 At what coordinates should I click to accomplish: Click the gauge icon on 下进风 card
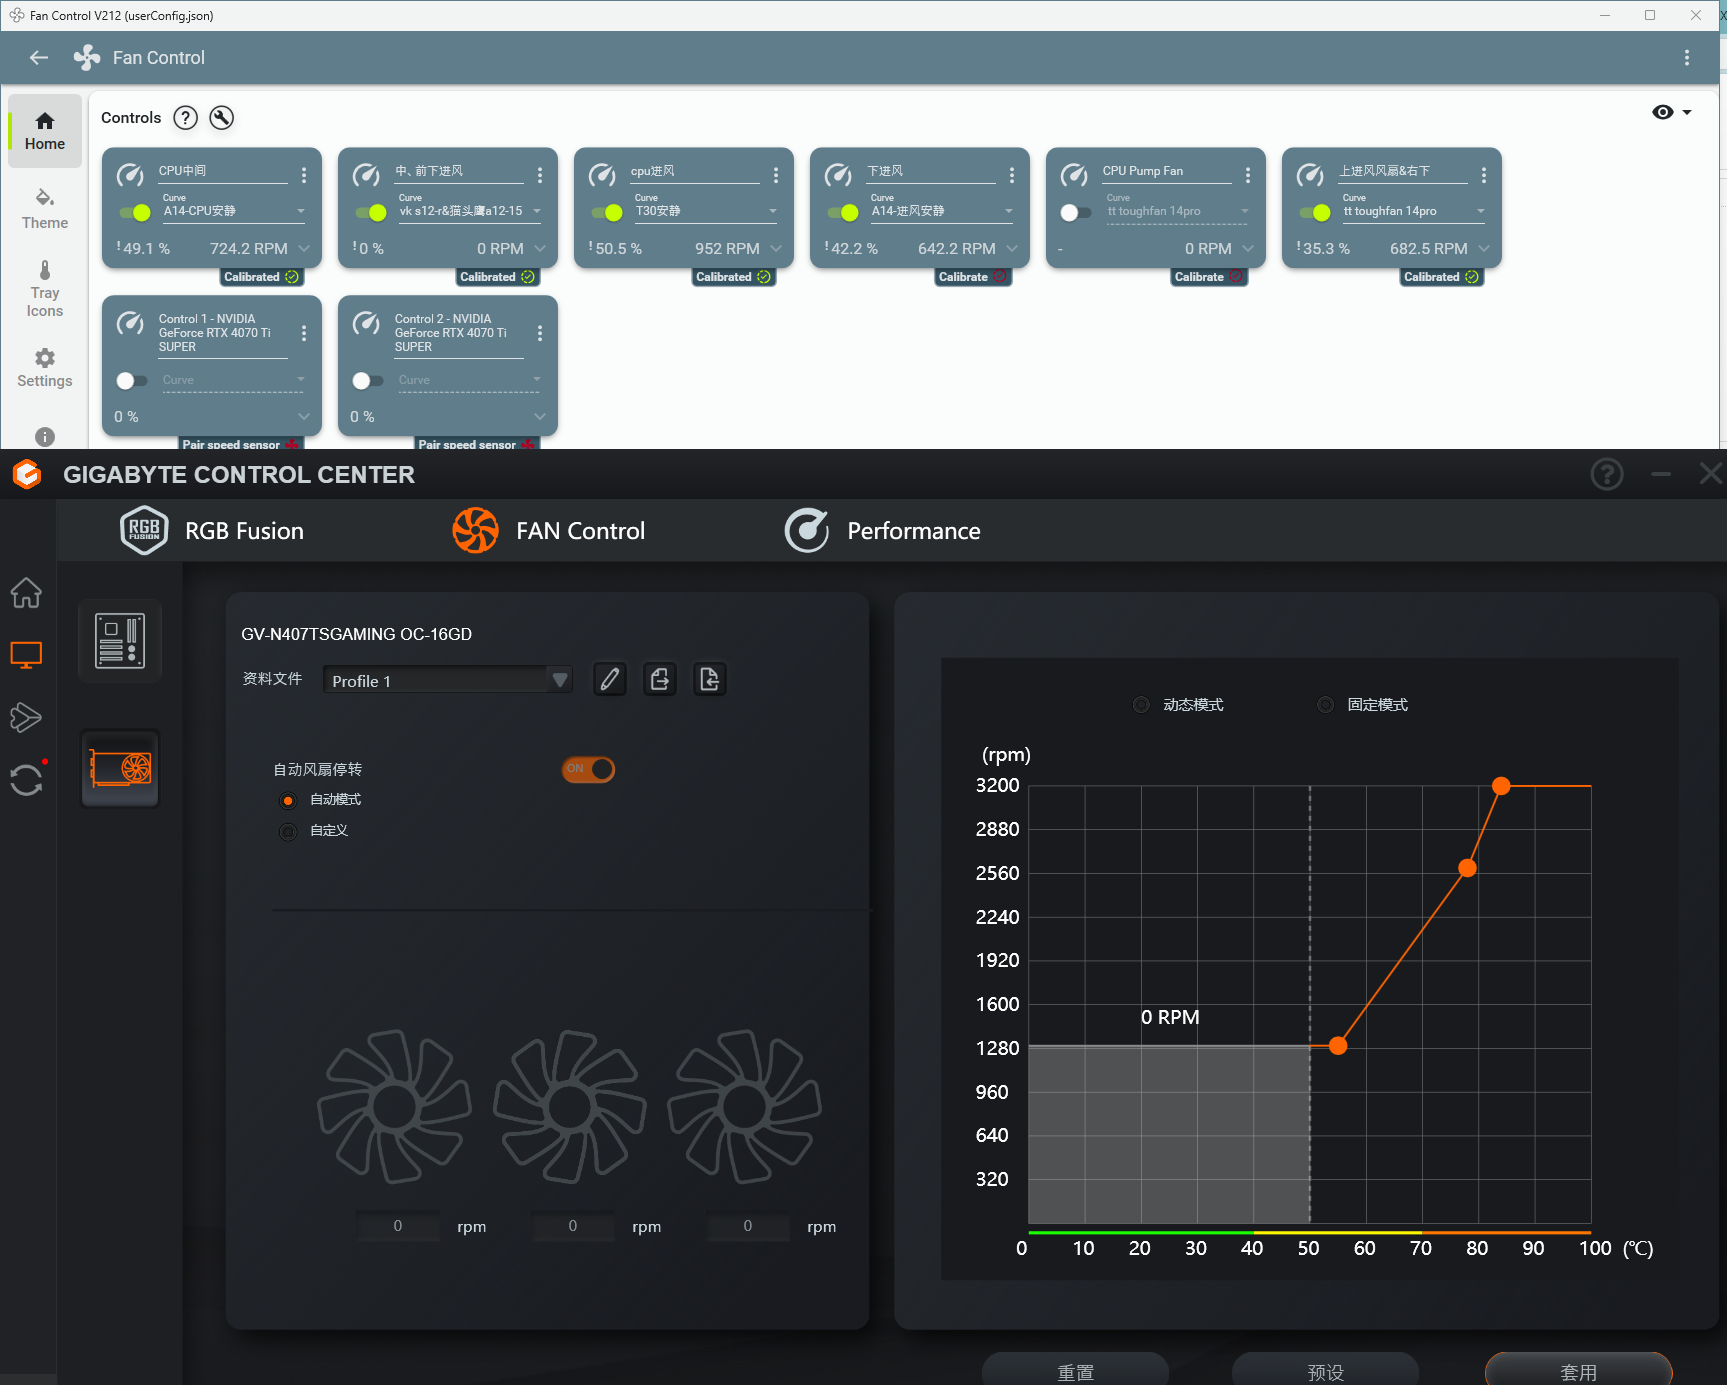[x=838, y=176]
